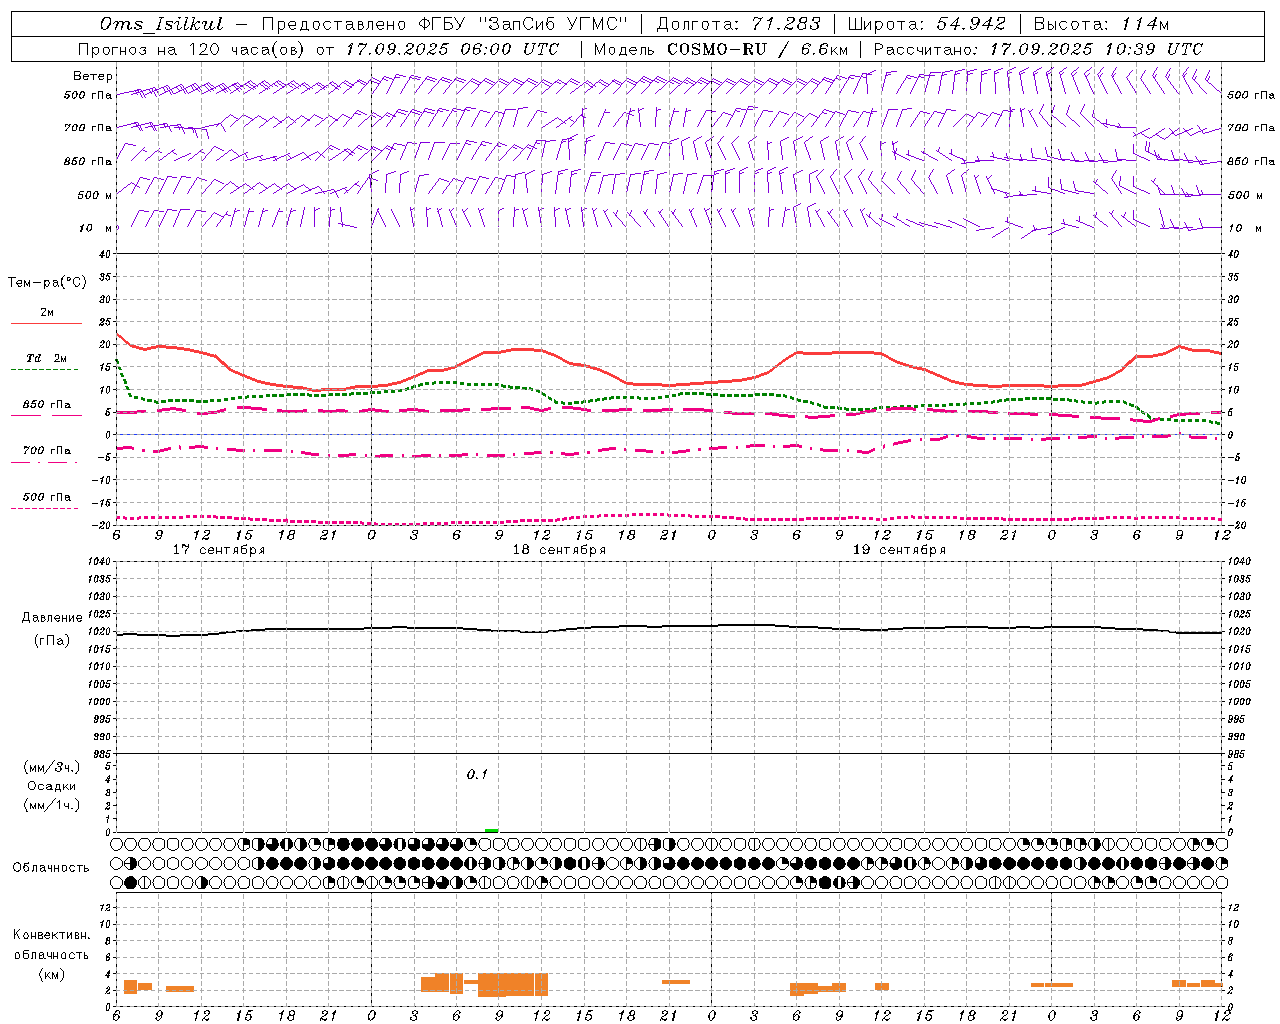Click the Широта: 54.942 value
Screen dimensions: 1280x1024
[x=926, y=24]
